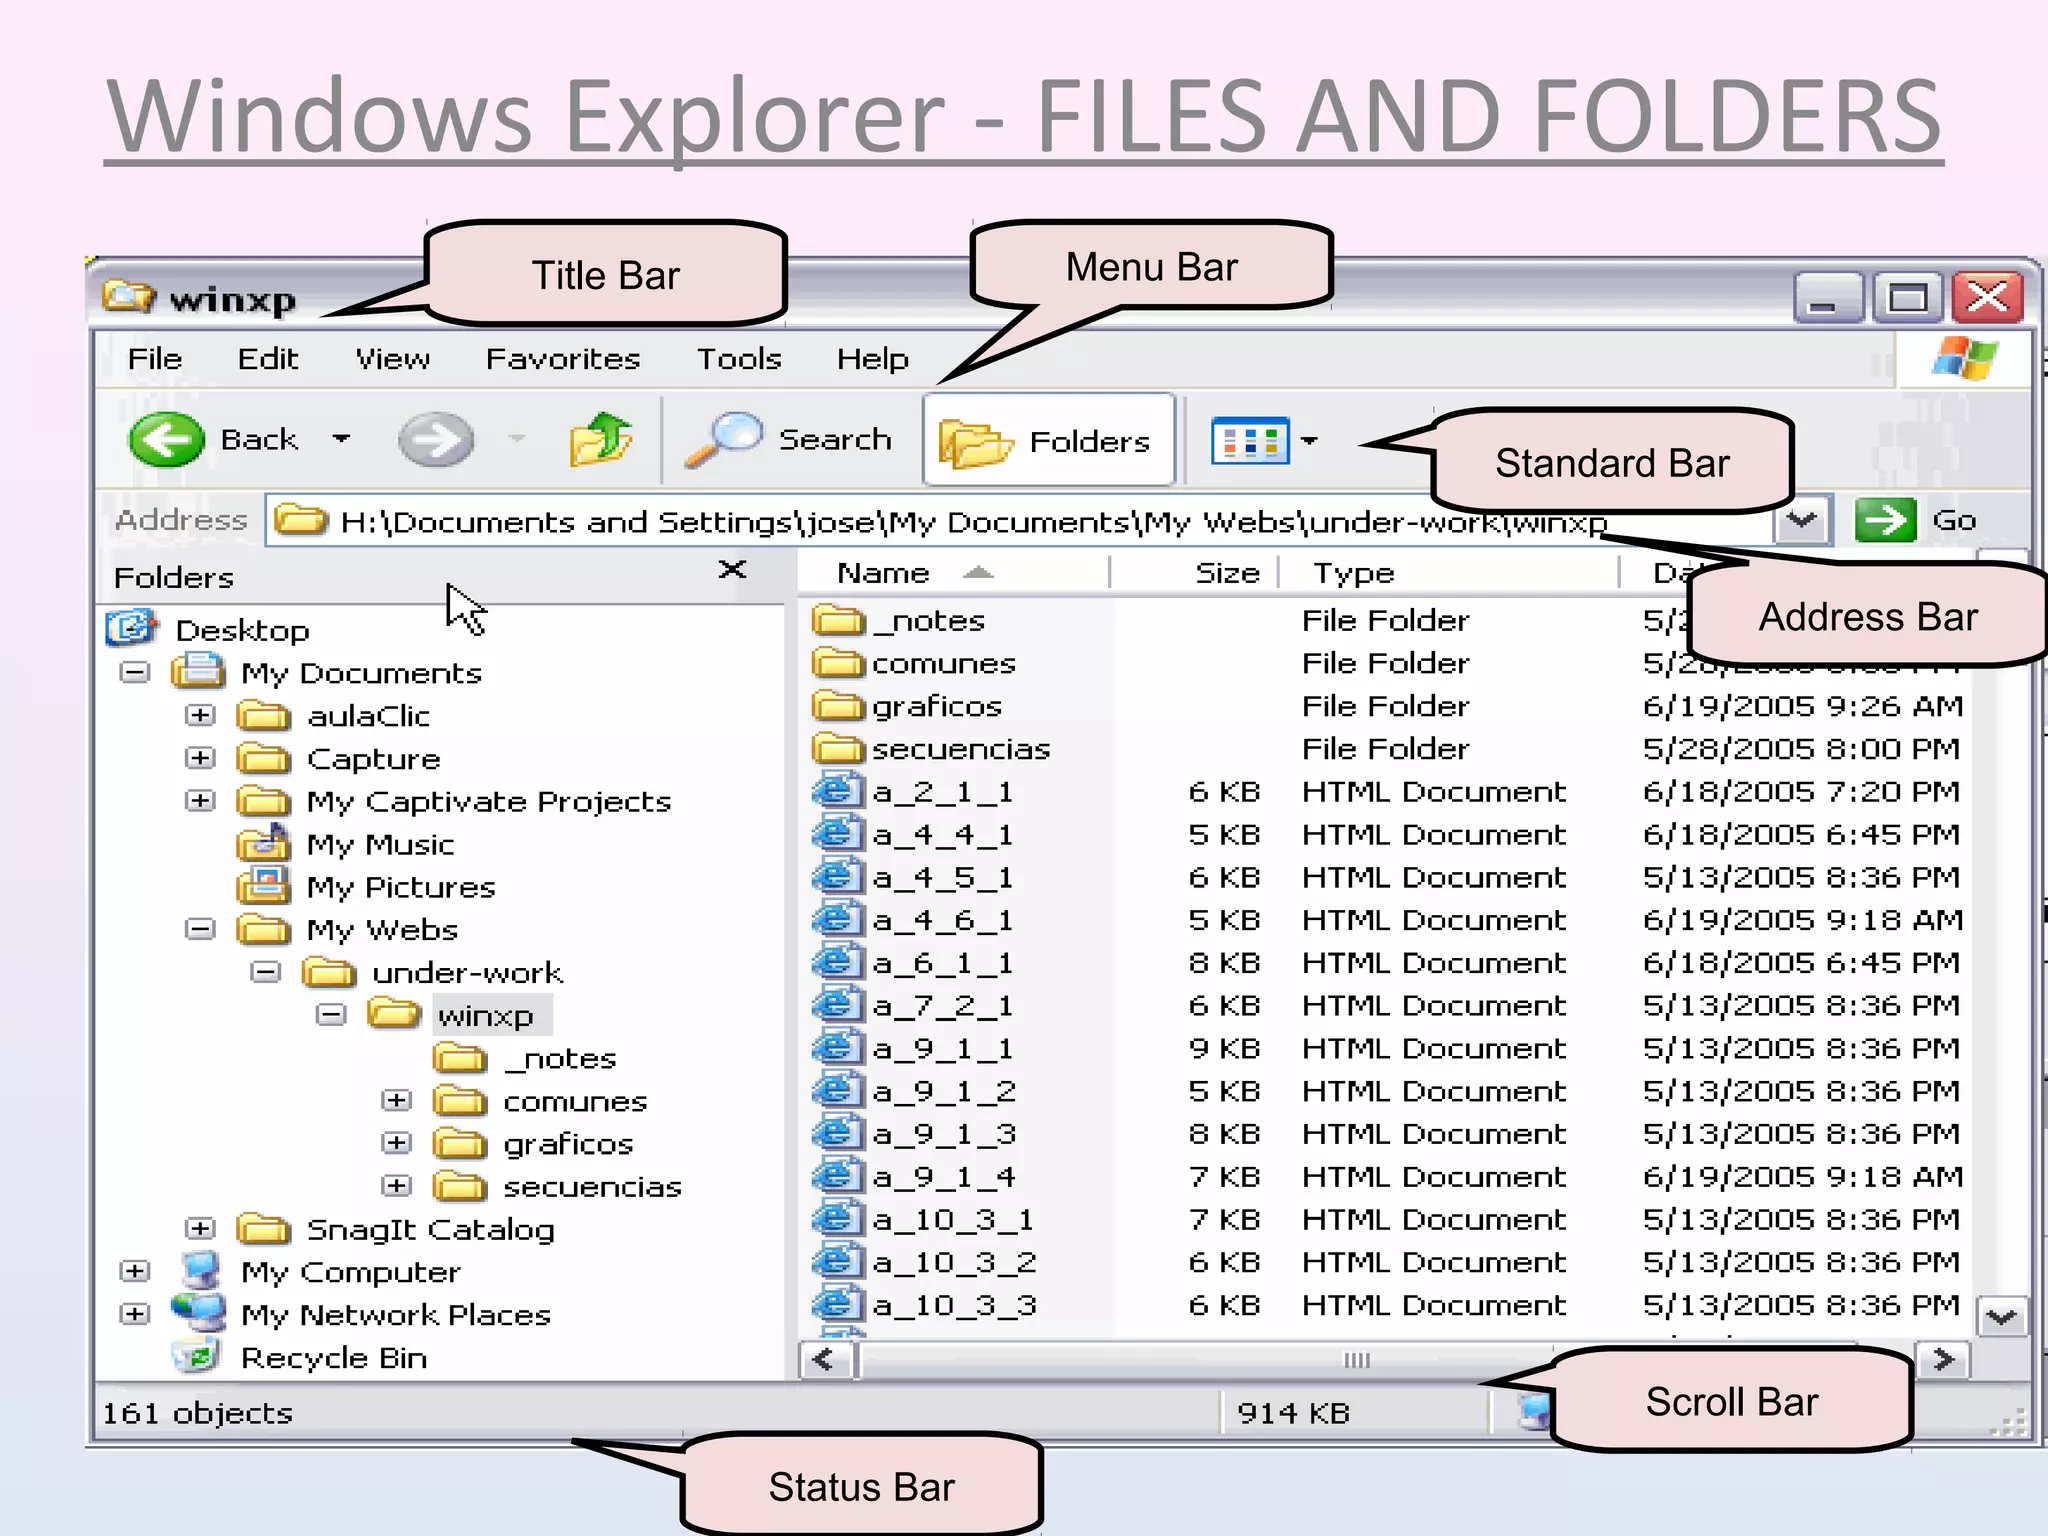The height and width of the screenshot is (1536, 2048).
Task: Open the Help menu
Action: [x=873, y=359]
